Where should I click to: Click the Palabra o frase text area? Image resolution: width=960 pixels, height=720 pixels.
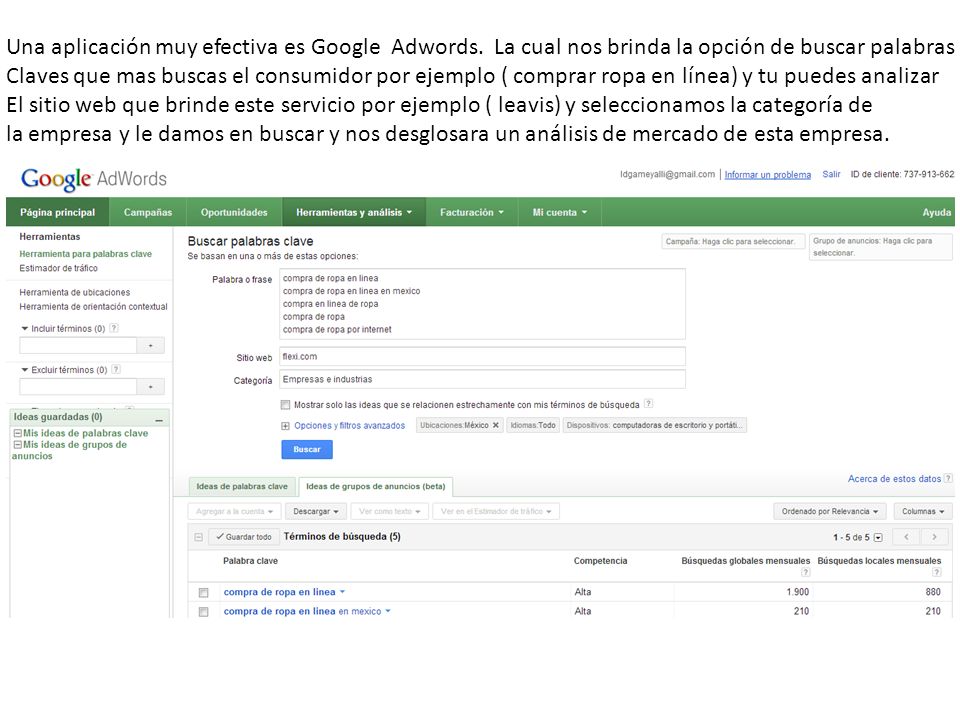pos(482,304)
